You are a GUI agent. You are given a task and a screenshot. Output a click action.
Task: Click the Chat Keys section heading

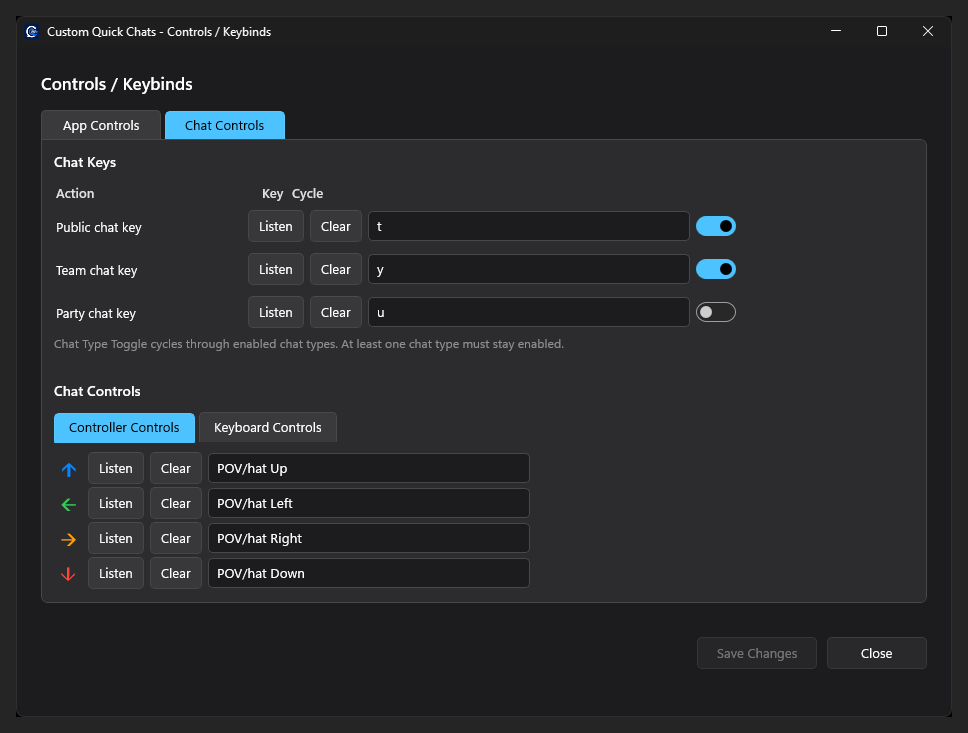[x=85, y=162]
